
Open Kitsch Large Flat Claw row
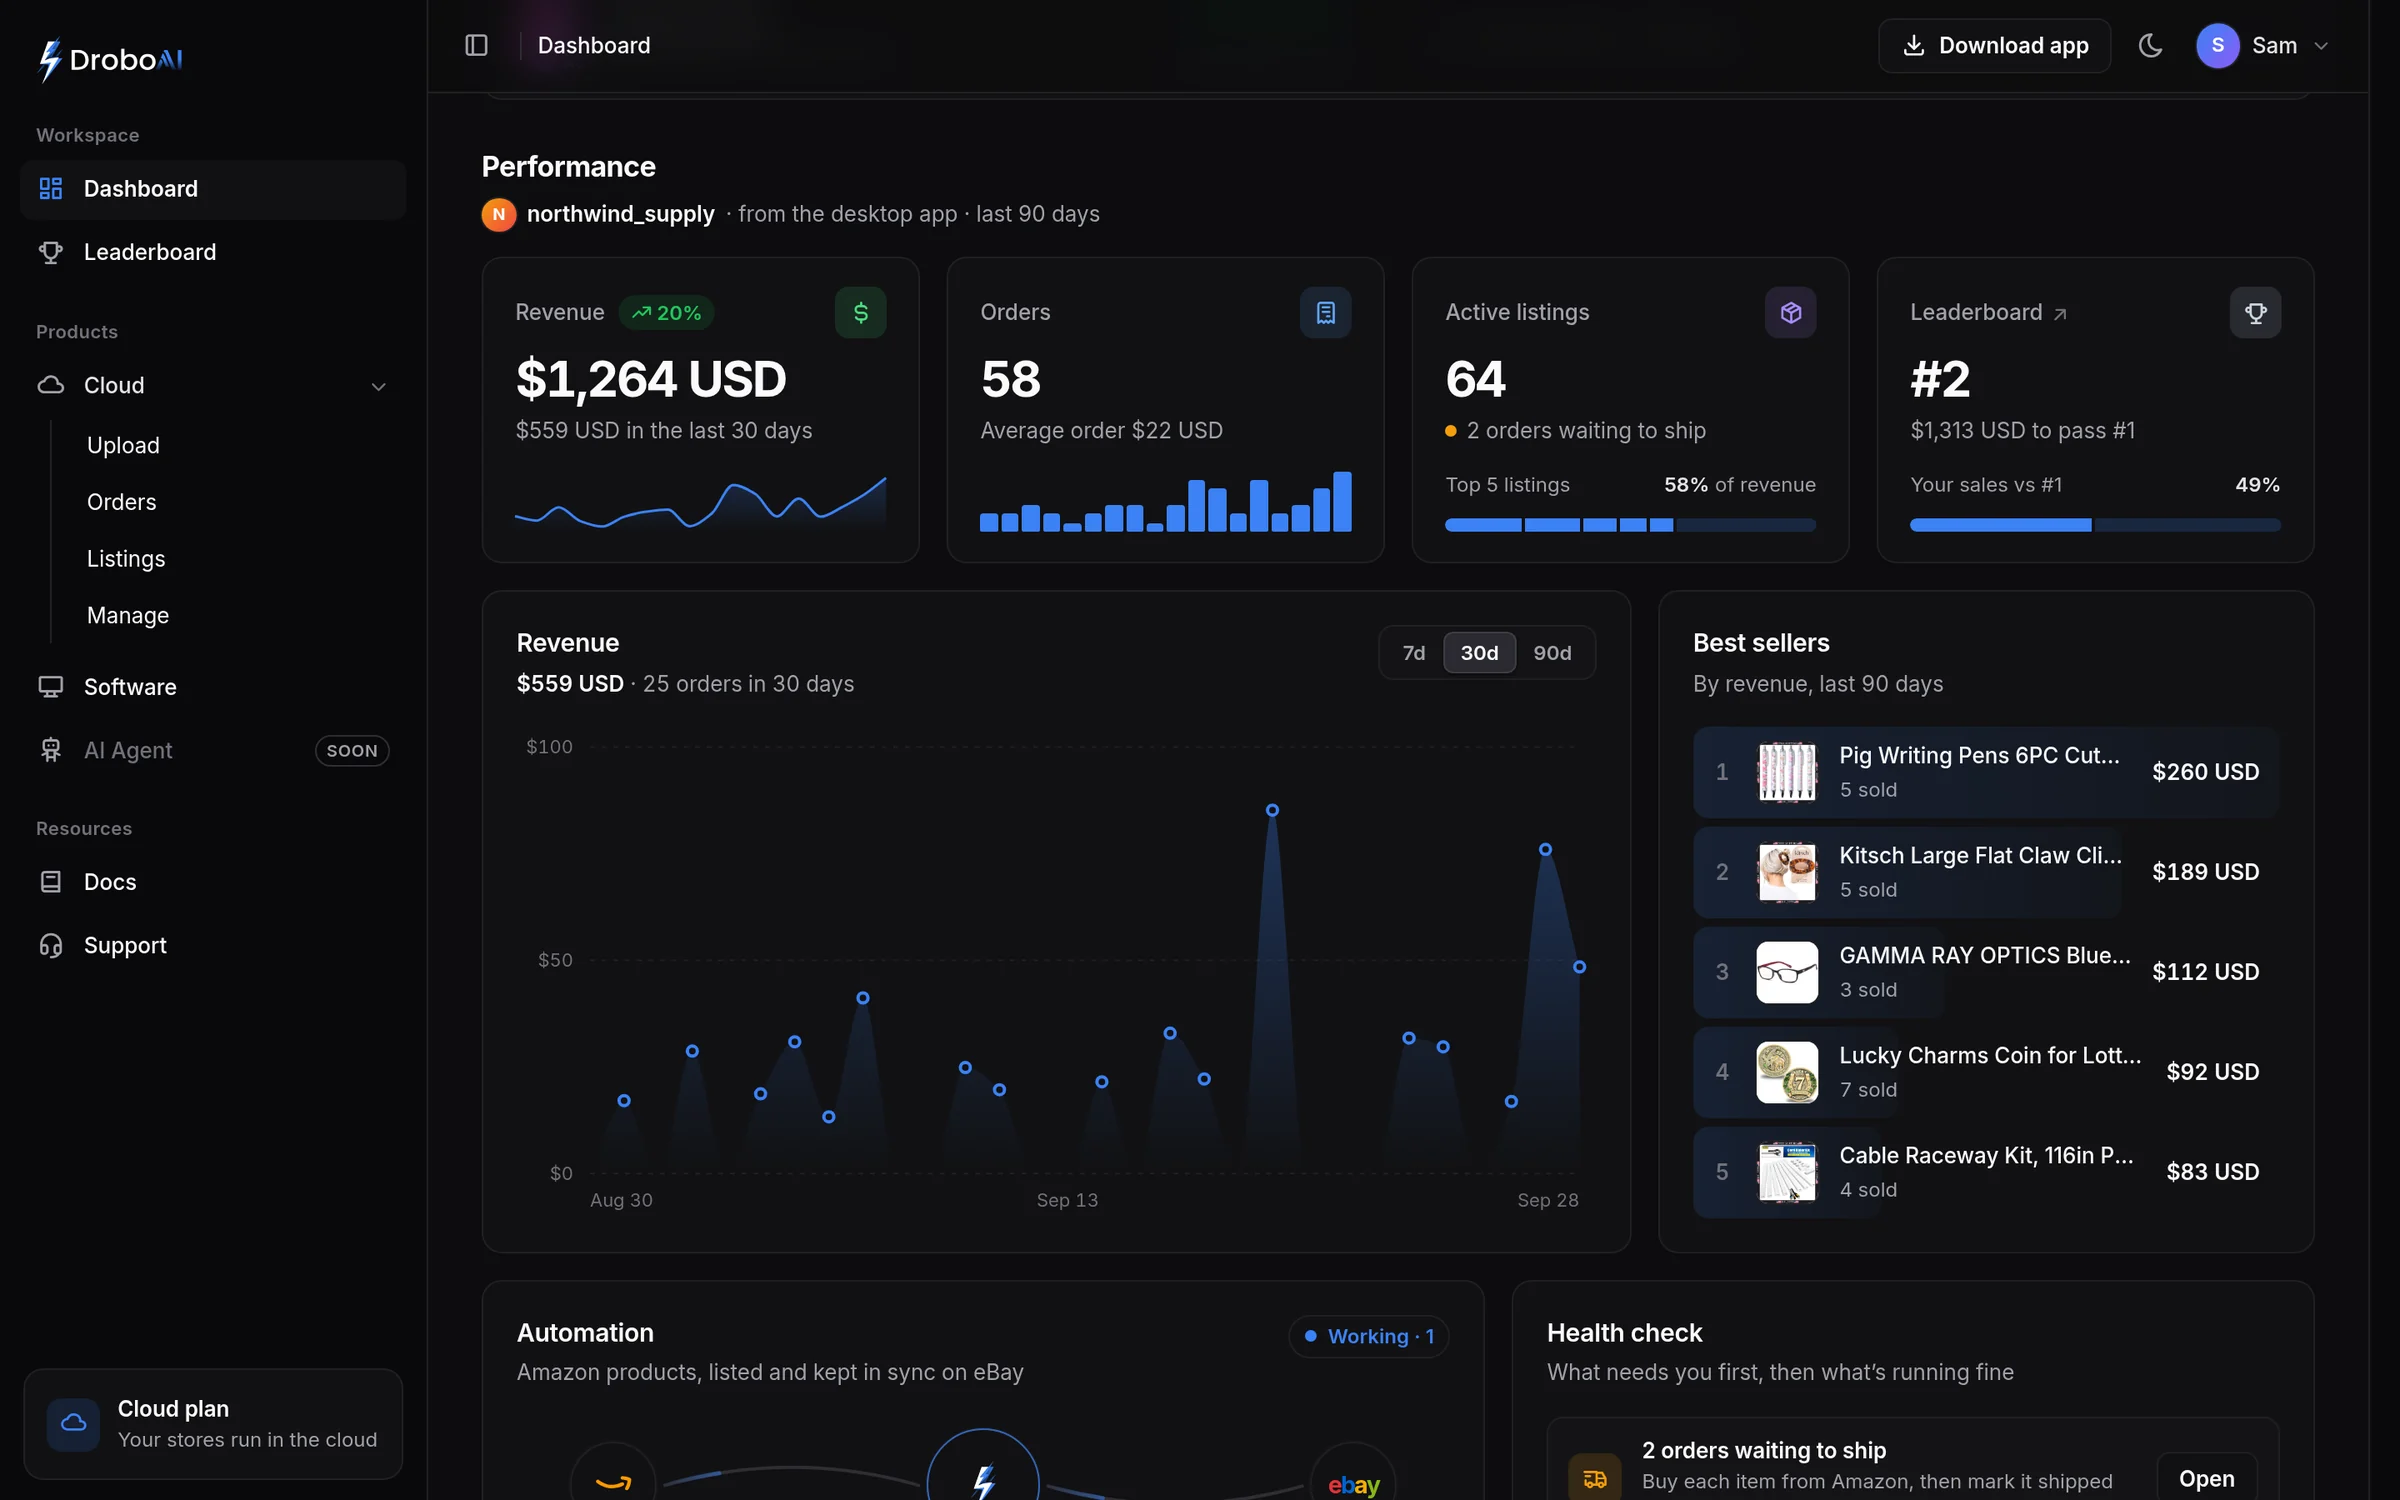1985,872
